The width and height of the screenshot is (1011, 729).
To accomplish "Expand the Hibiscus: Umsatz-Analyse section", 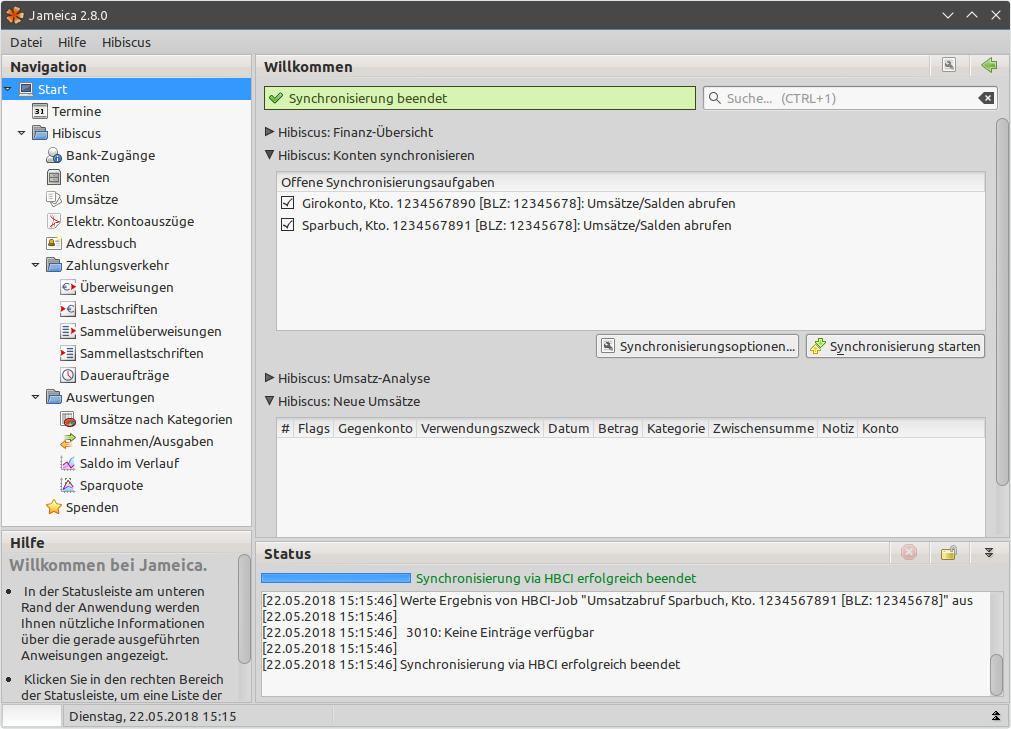I will click(x=270, y=378).
